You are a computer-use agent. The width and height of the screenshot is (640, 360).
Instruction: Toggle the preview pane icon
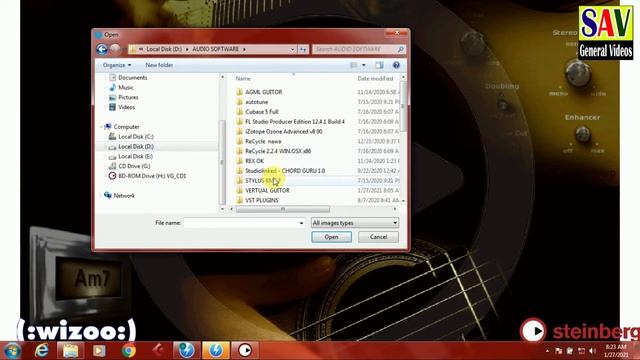(x=379, y=65)
